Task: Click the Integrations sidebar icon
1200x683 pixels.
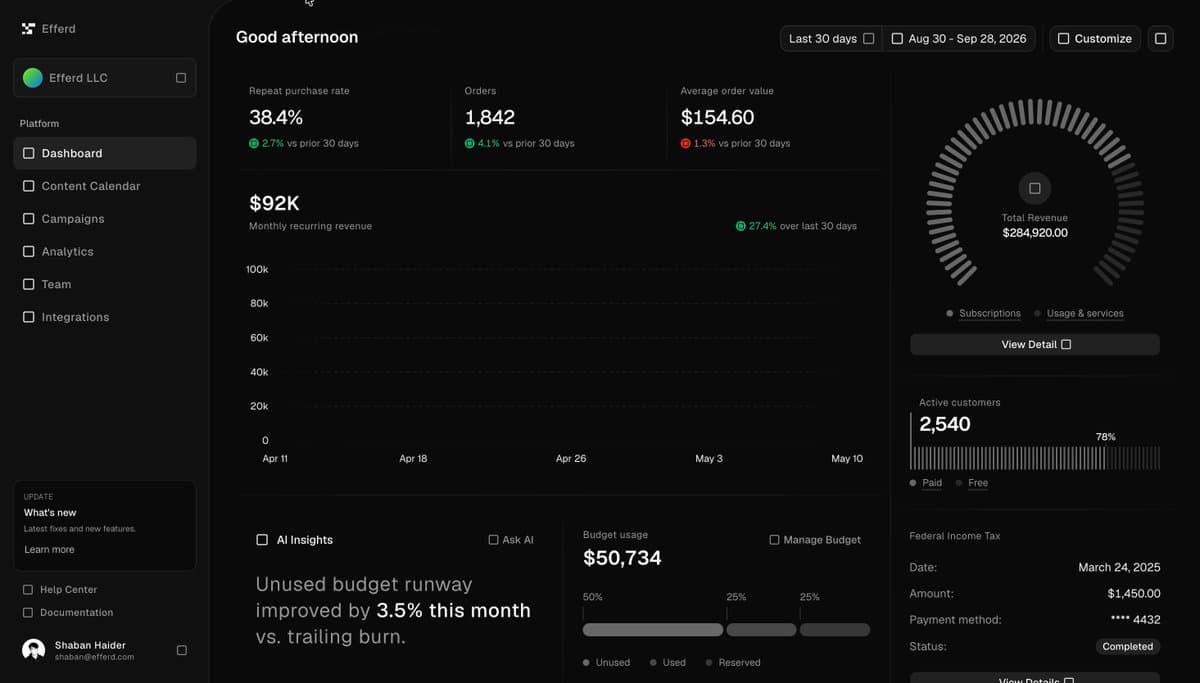Action: [x=29, y=317]
